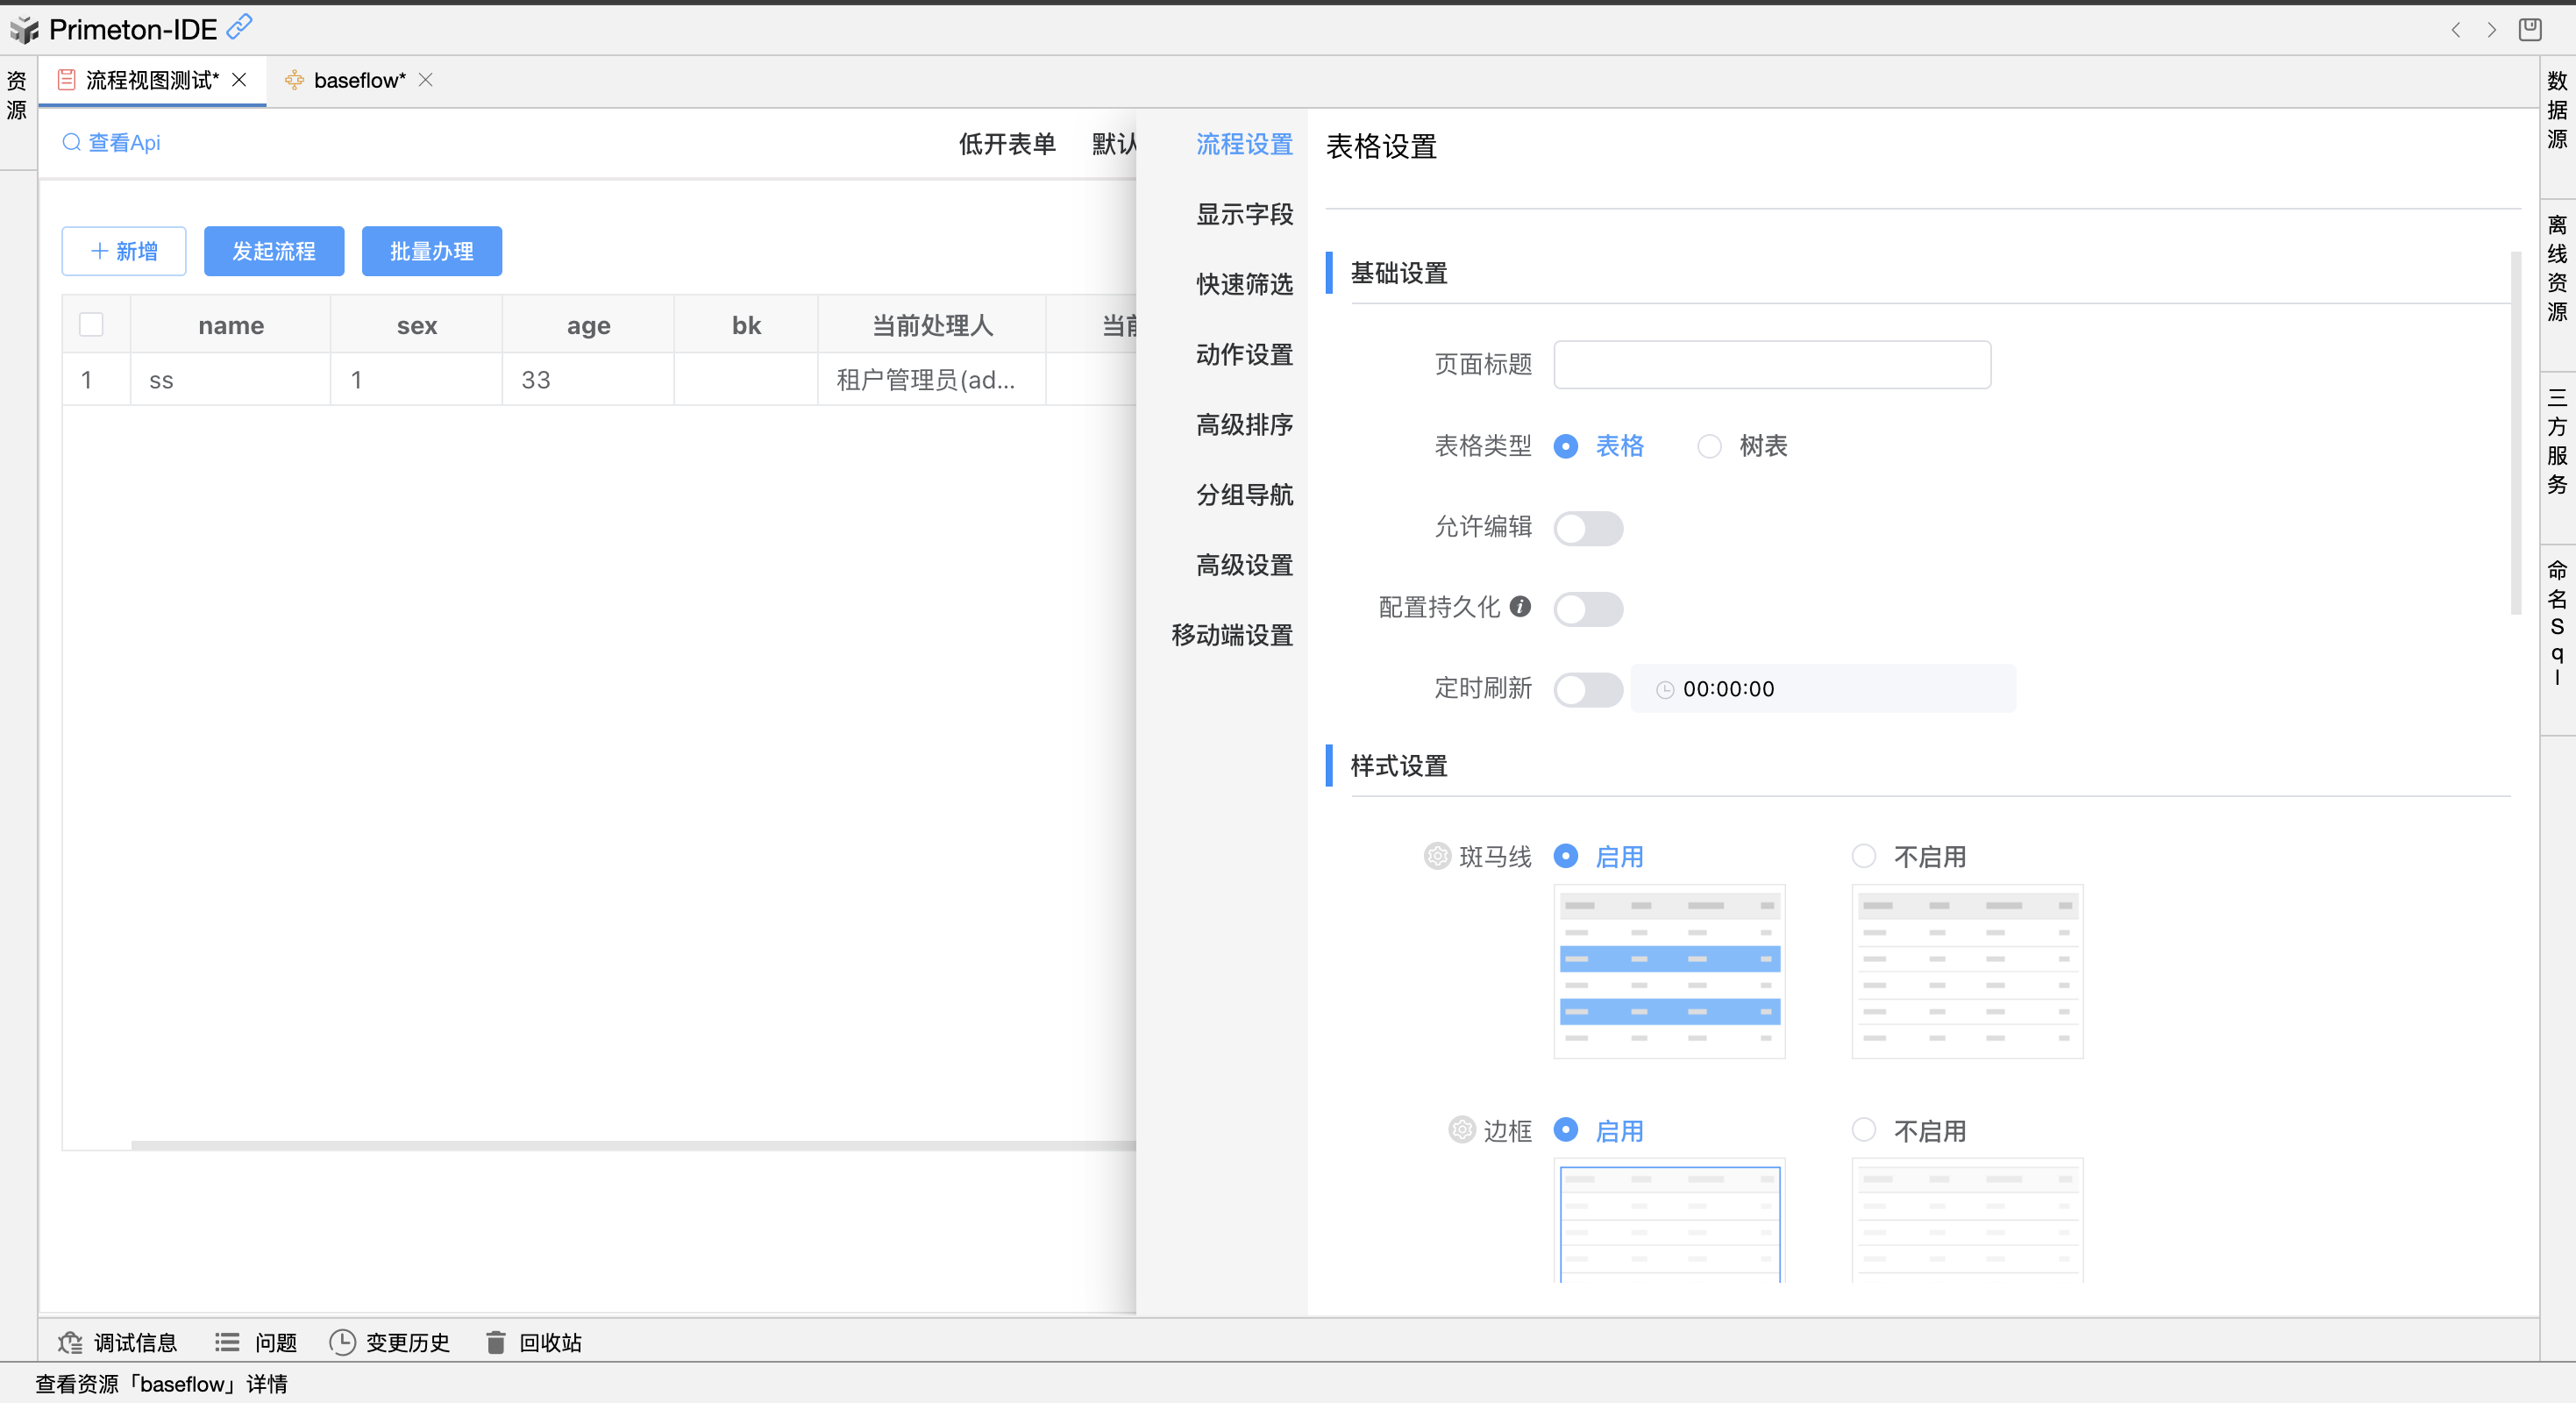The height and width of the screenshot is (1403, 2576).
Task: Choose 不启用 for 斑马线
Action: coord(1863,856)
